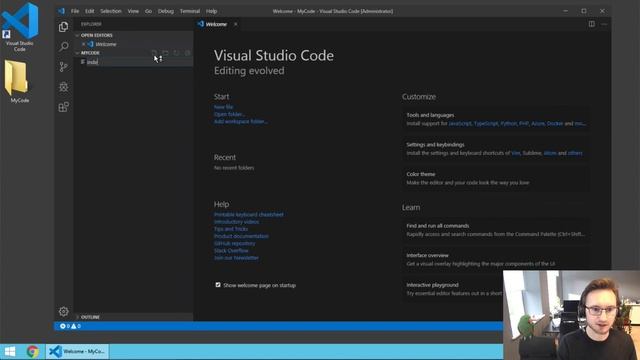Click the TypeScript link
This screenshot has height=360, width=640.
[x=486, y=123]
